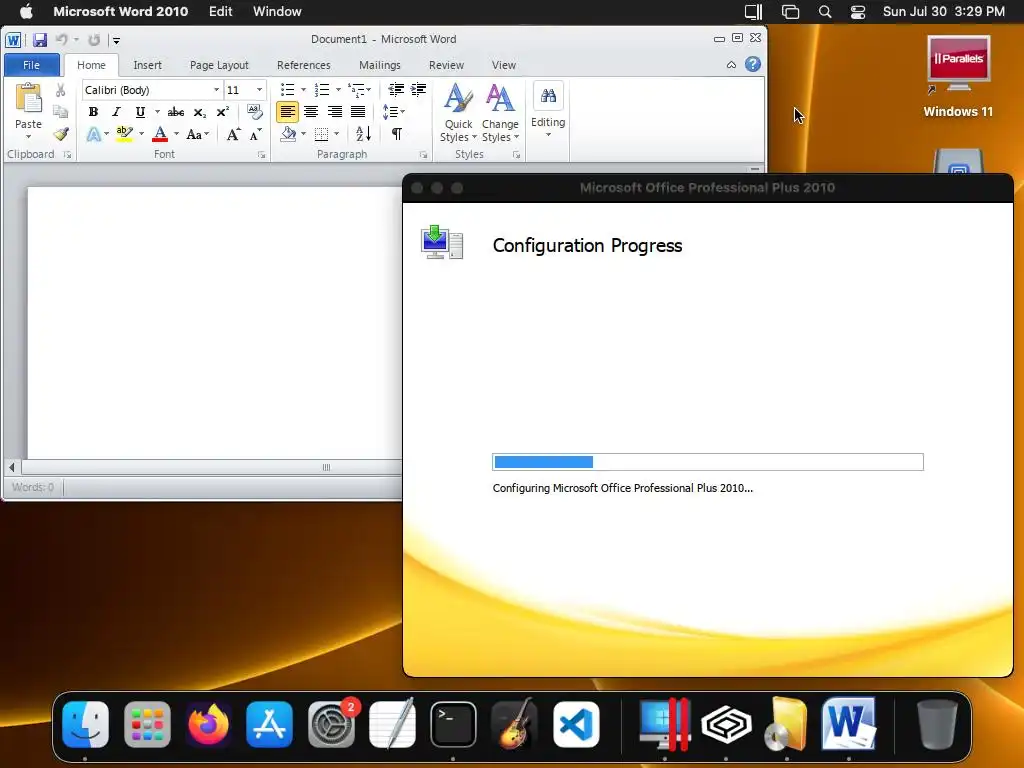Open the File tab
Image resolution: width=1024 pixels, height=768 pixels.
31,65
